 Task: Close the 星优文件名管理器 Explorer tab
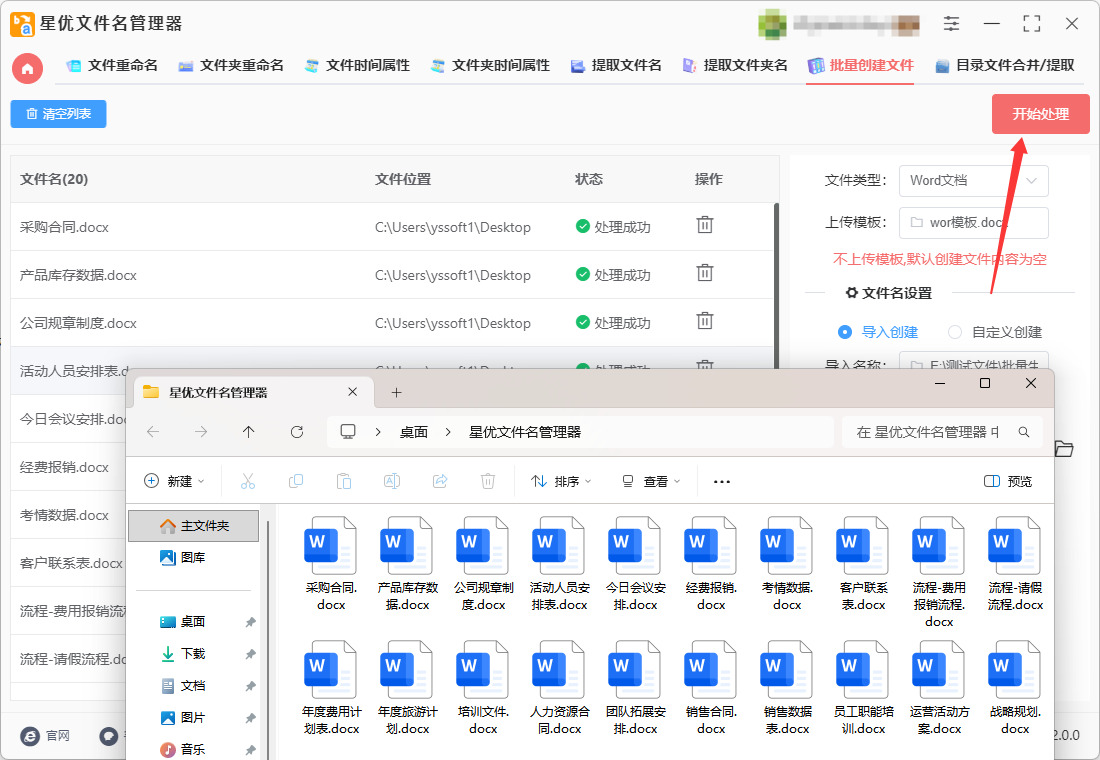coord(352,392)
